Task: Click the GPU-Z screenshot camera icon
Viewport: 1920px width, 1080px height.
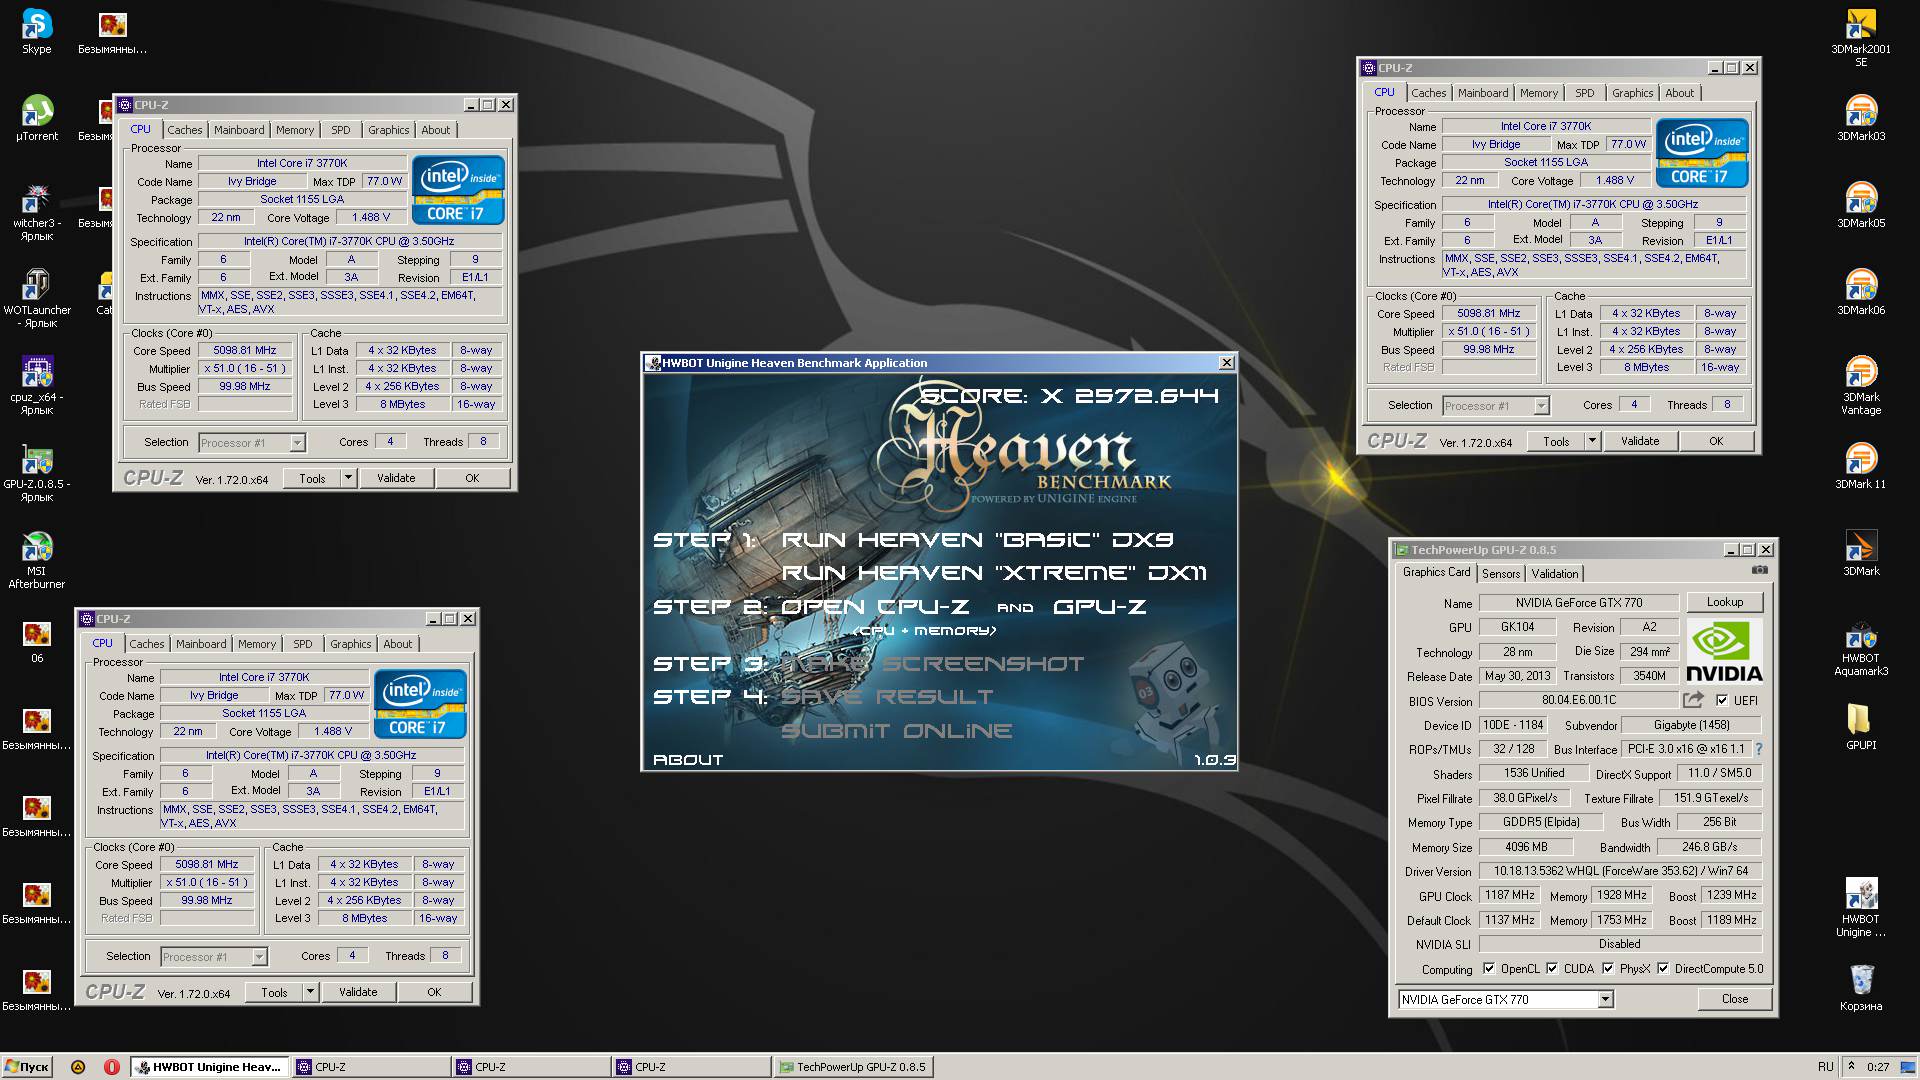Action: [1759, 571]
